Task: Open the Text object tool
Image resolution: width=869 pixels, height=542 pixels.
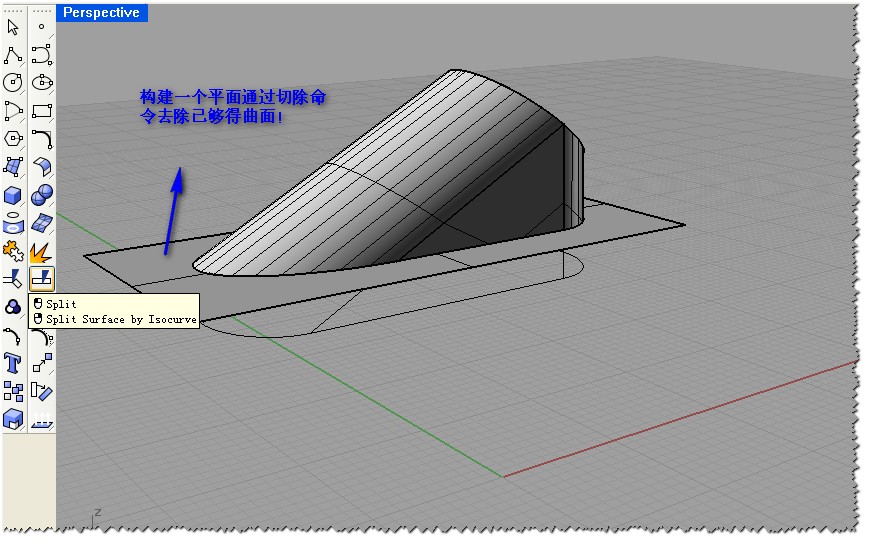Action: pos(13,364)
